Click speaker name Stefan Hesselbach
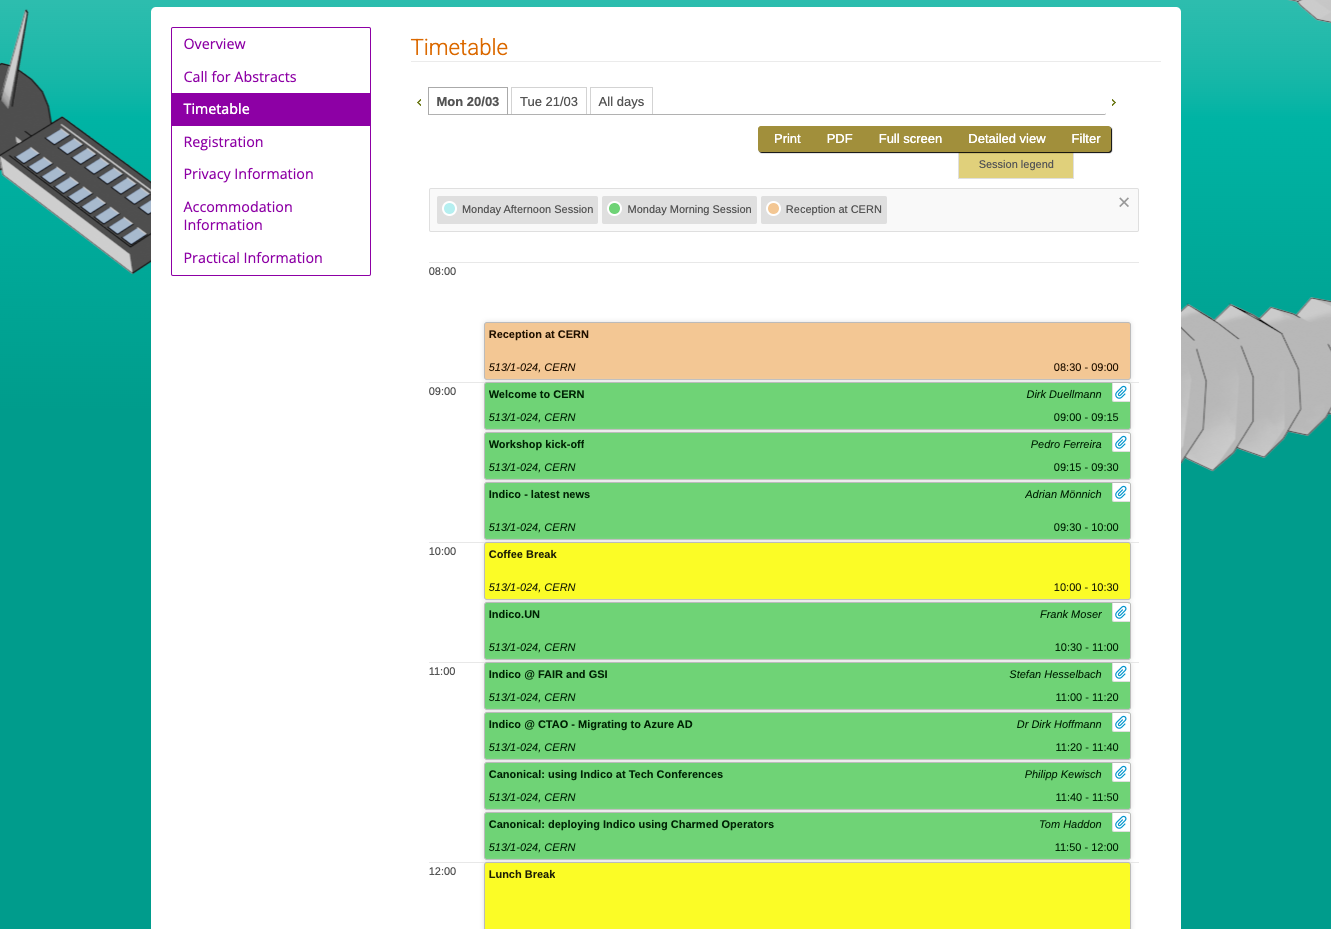The image size is (1331, 929). pos(1055,674)
